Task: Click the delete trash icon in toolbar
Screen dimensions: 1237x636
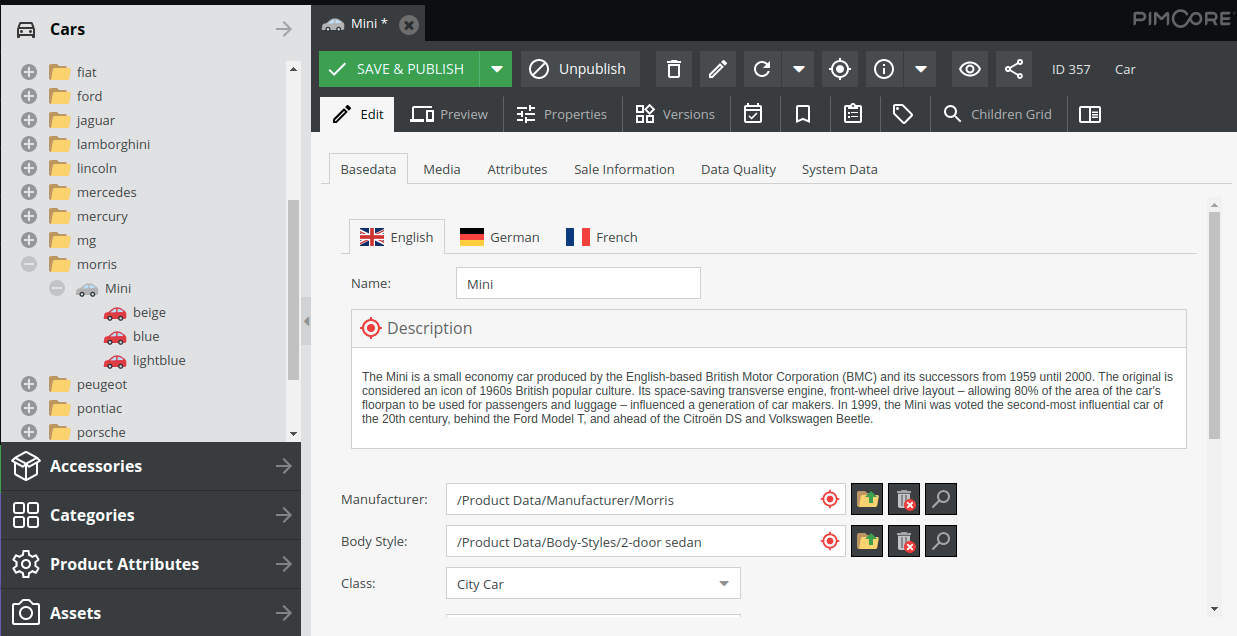Action: [x=674, y=69]
